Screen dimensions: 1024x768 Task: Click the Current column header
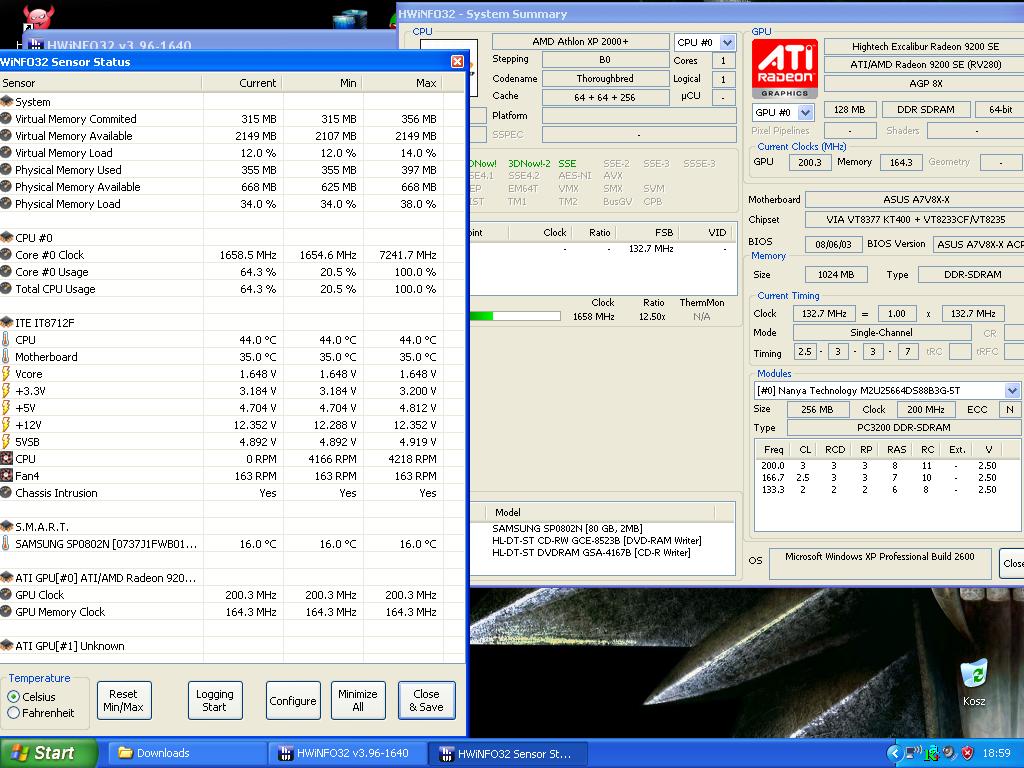[x=242, y=83]
